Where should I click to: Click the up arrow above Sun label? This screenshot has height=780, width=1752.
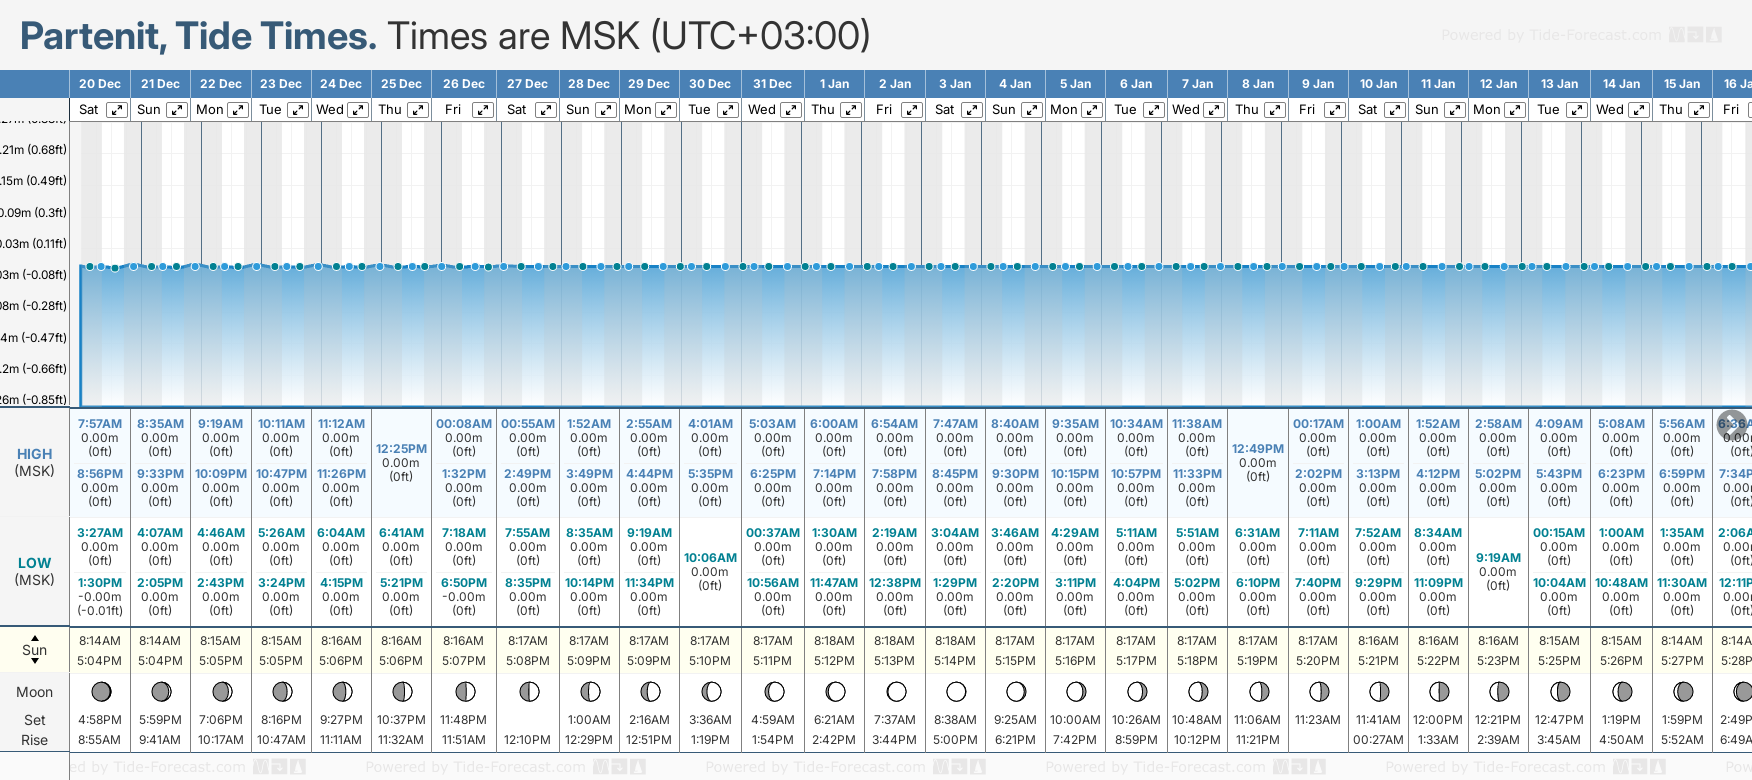point(35,637)
